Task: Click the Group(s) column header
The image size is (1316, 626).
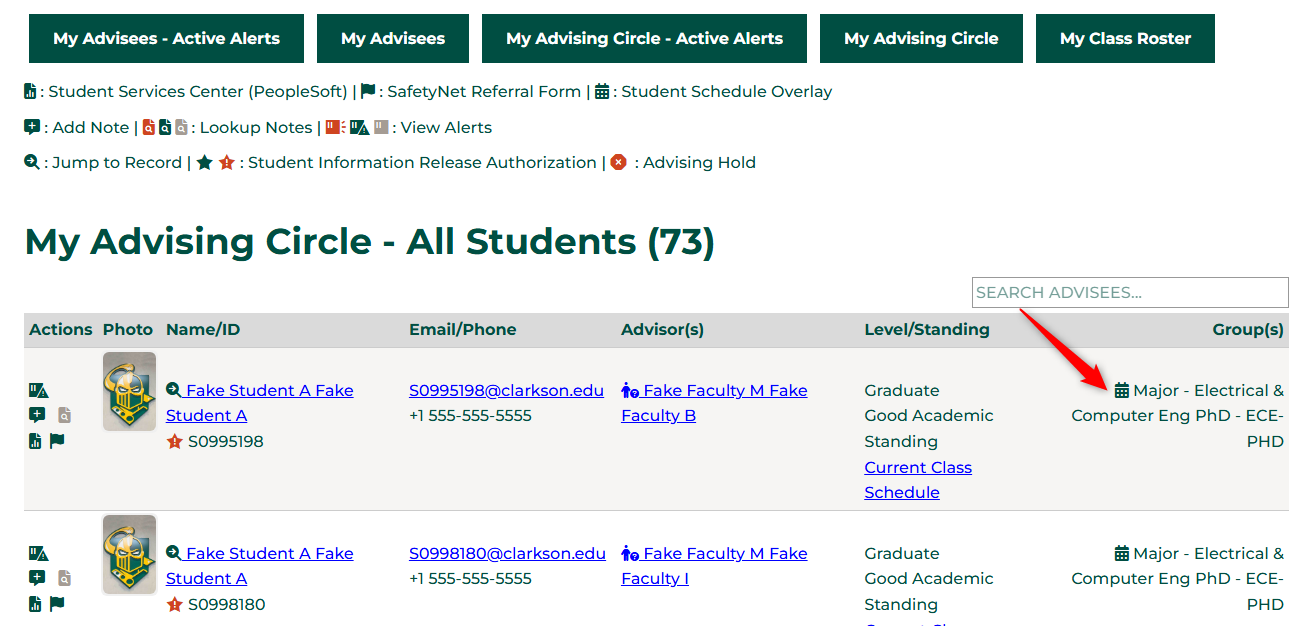Action: 1248,329
